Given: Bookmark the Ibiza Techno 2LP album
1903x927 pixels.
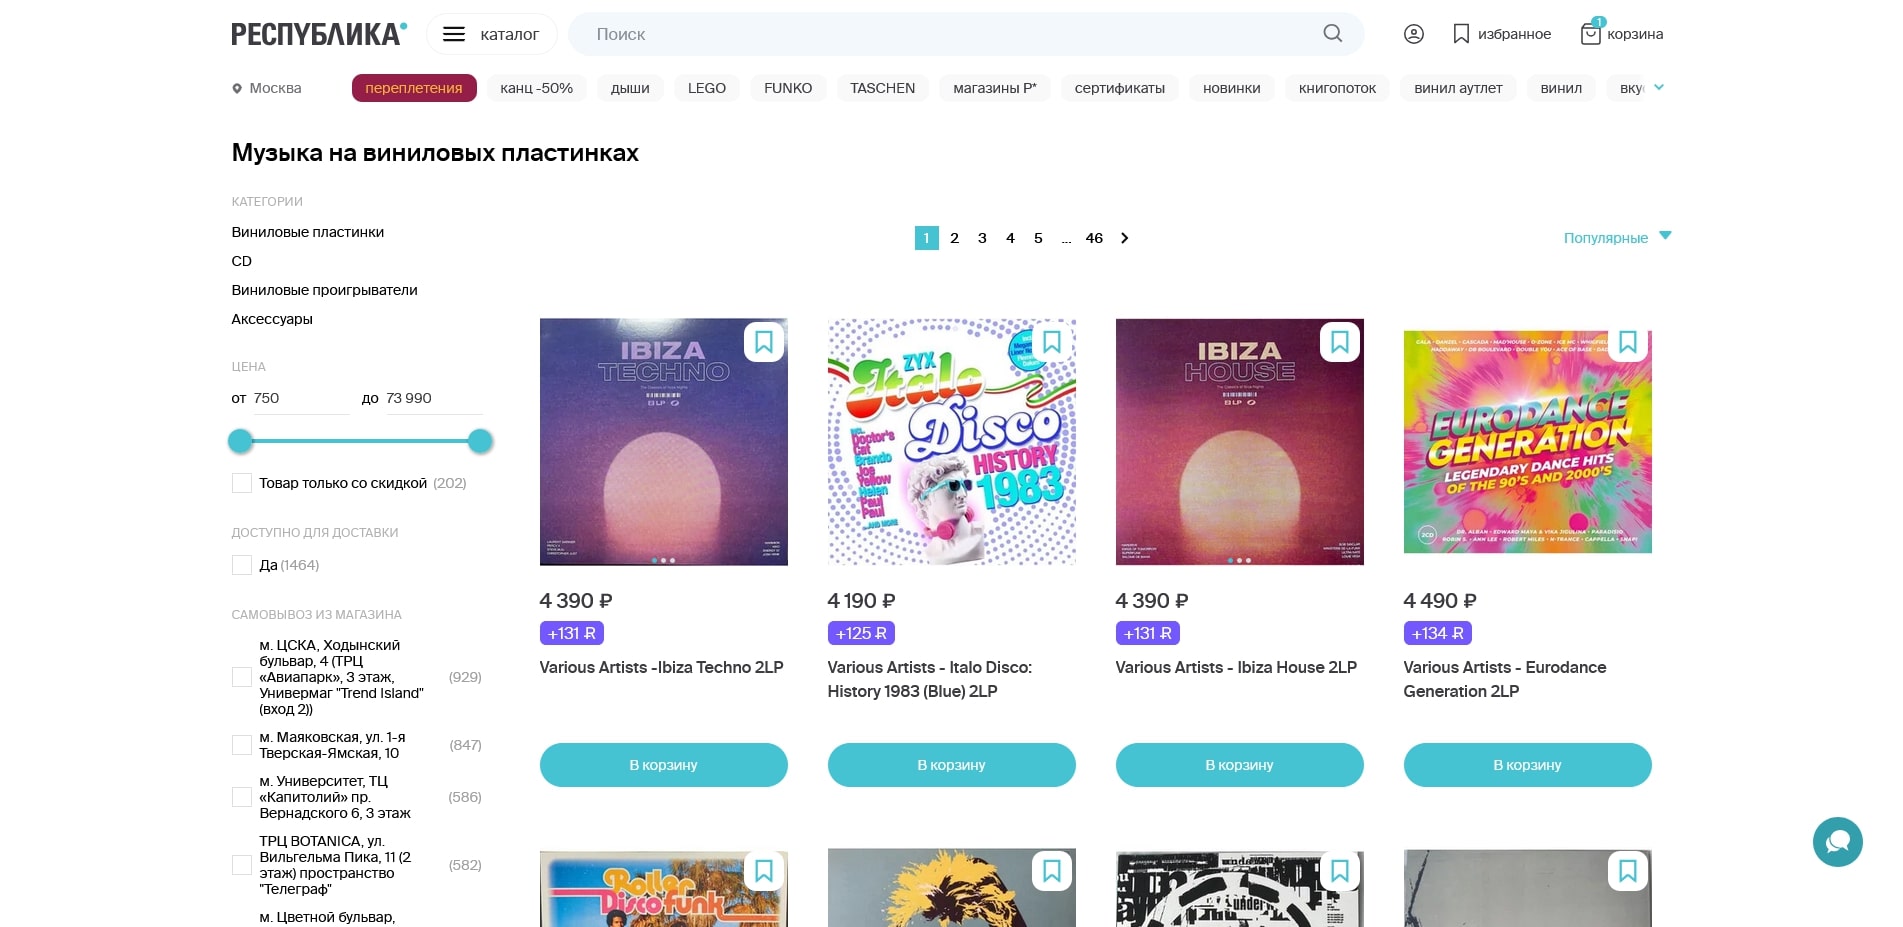Looking at the screenshot, I should [x=764, y=342].
